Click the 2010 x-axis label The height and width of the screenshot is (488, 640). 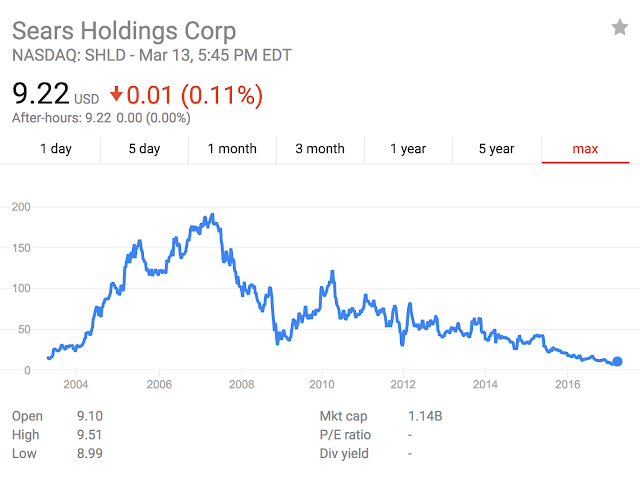pyautogui.click(x=321, y=384)
